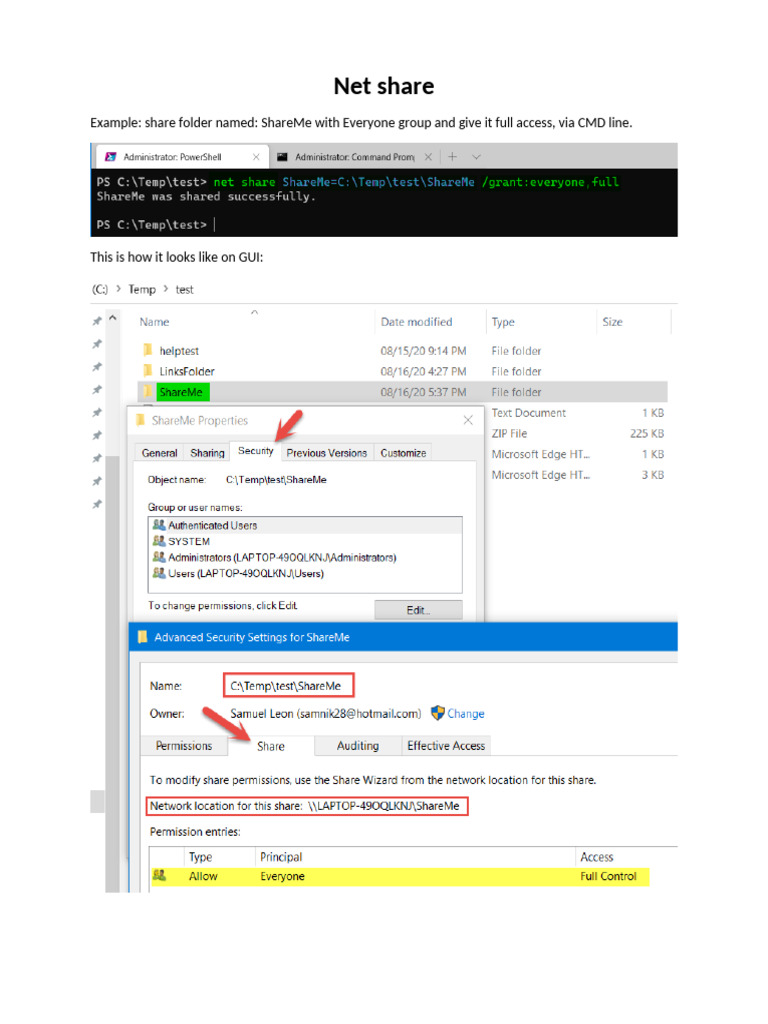Expand chevron between Temp and test
Image resolution: width=768 pixels, height=1024 pixels.
point(166,288)
